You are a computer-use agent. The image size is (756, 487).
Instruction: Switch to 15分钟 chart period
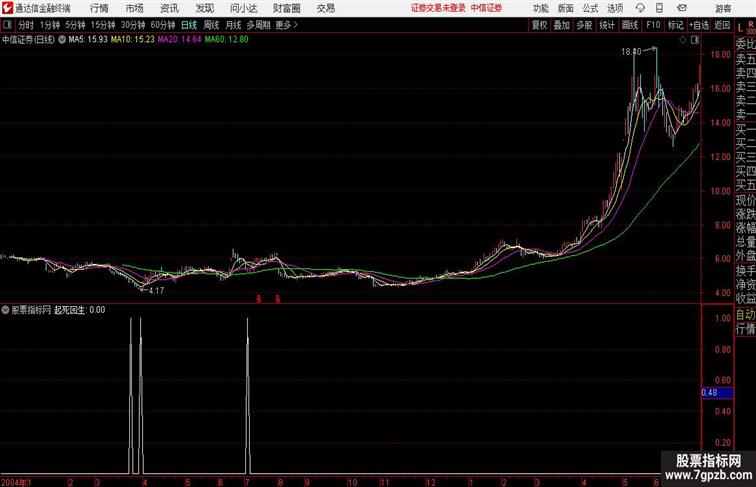click(x=103, y=25)
